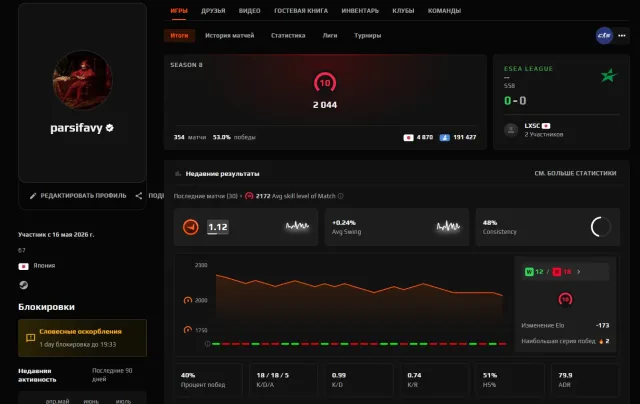The height and width of the screenshot is (404, 640).
Task: Open the Статистика sub-tab
Action: 288,36
